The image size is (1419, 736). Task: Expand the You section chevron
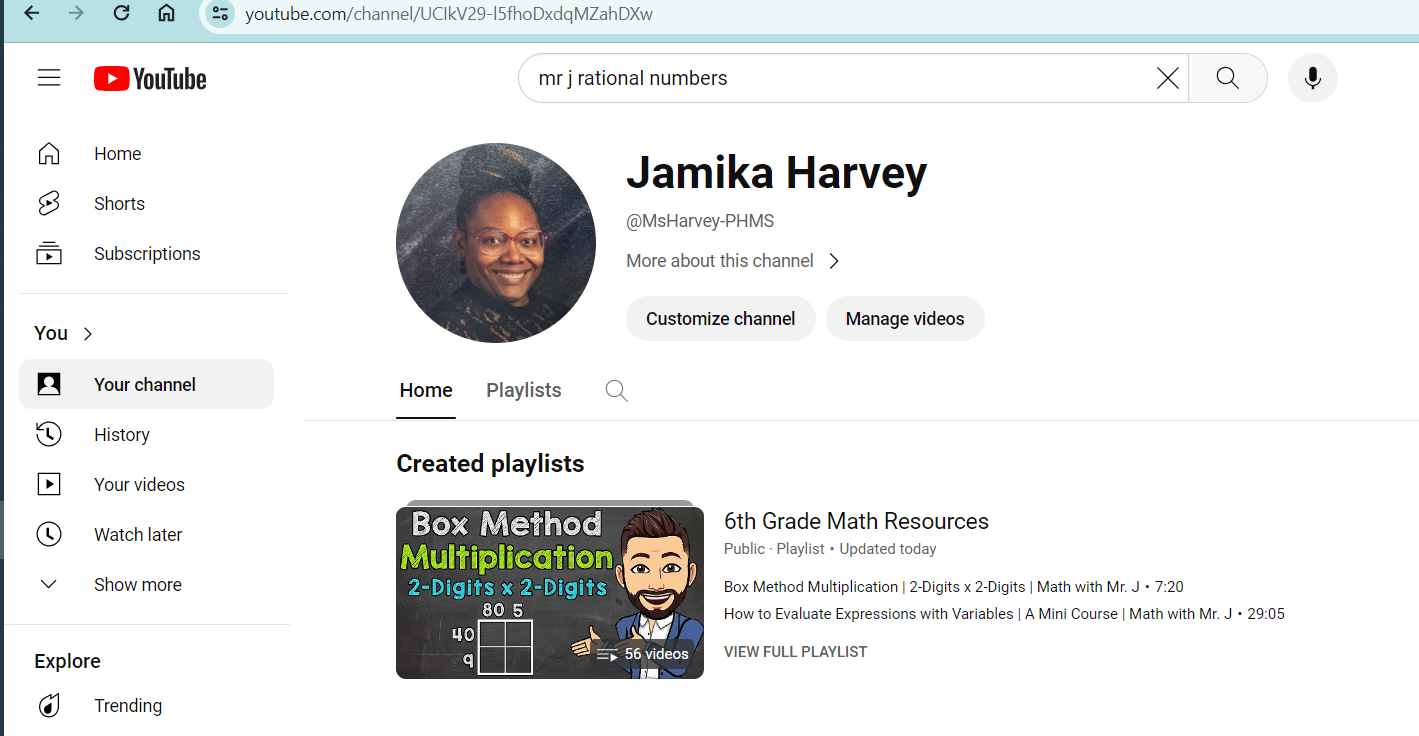pos(88,334)
